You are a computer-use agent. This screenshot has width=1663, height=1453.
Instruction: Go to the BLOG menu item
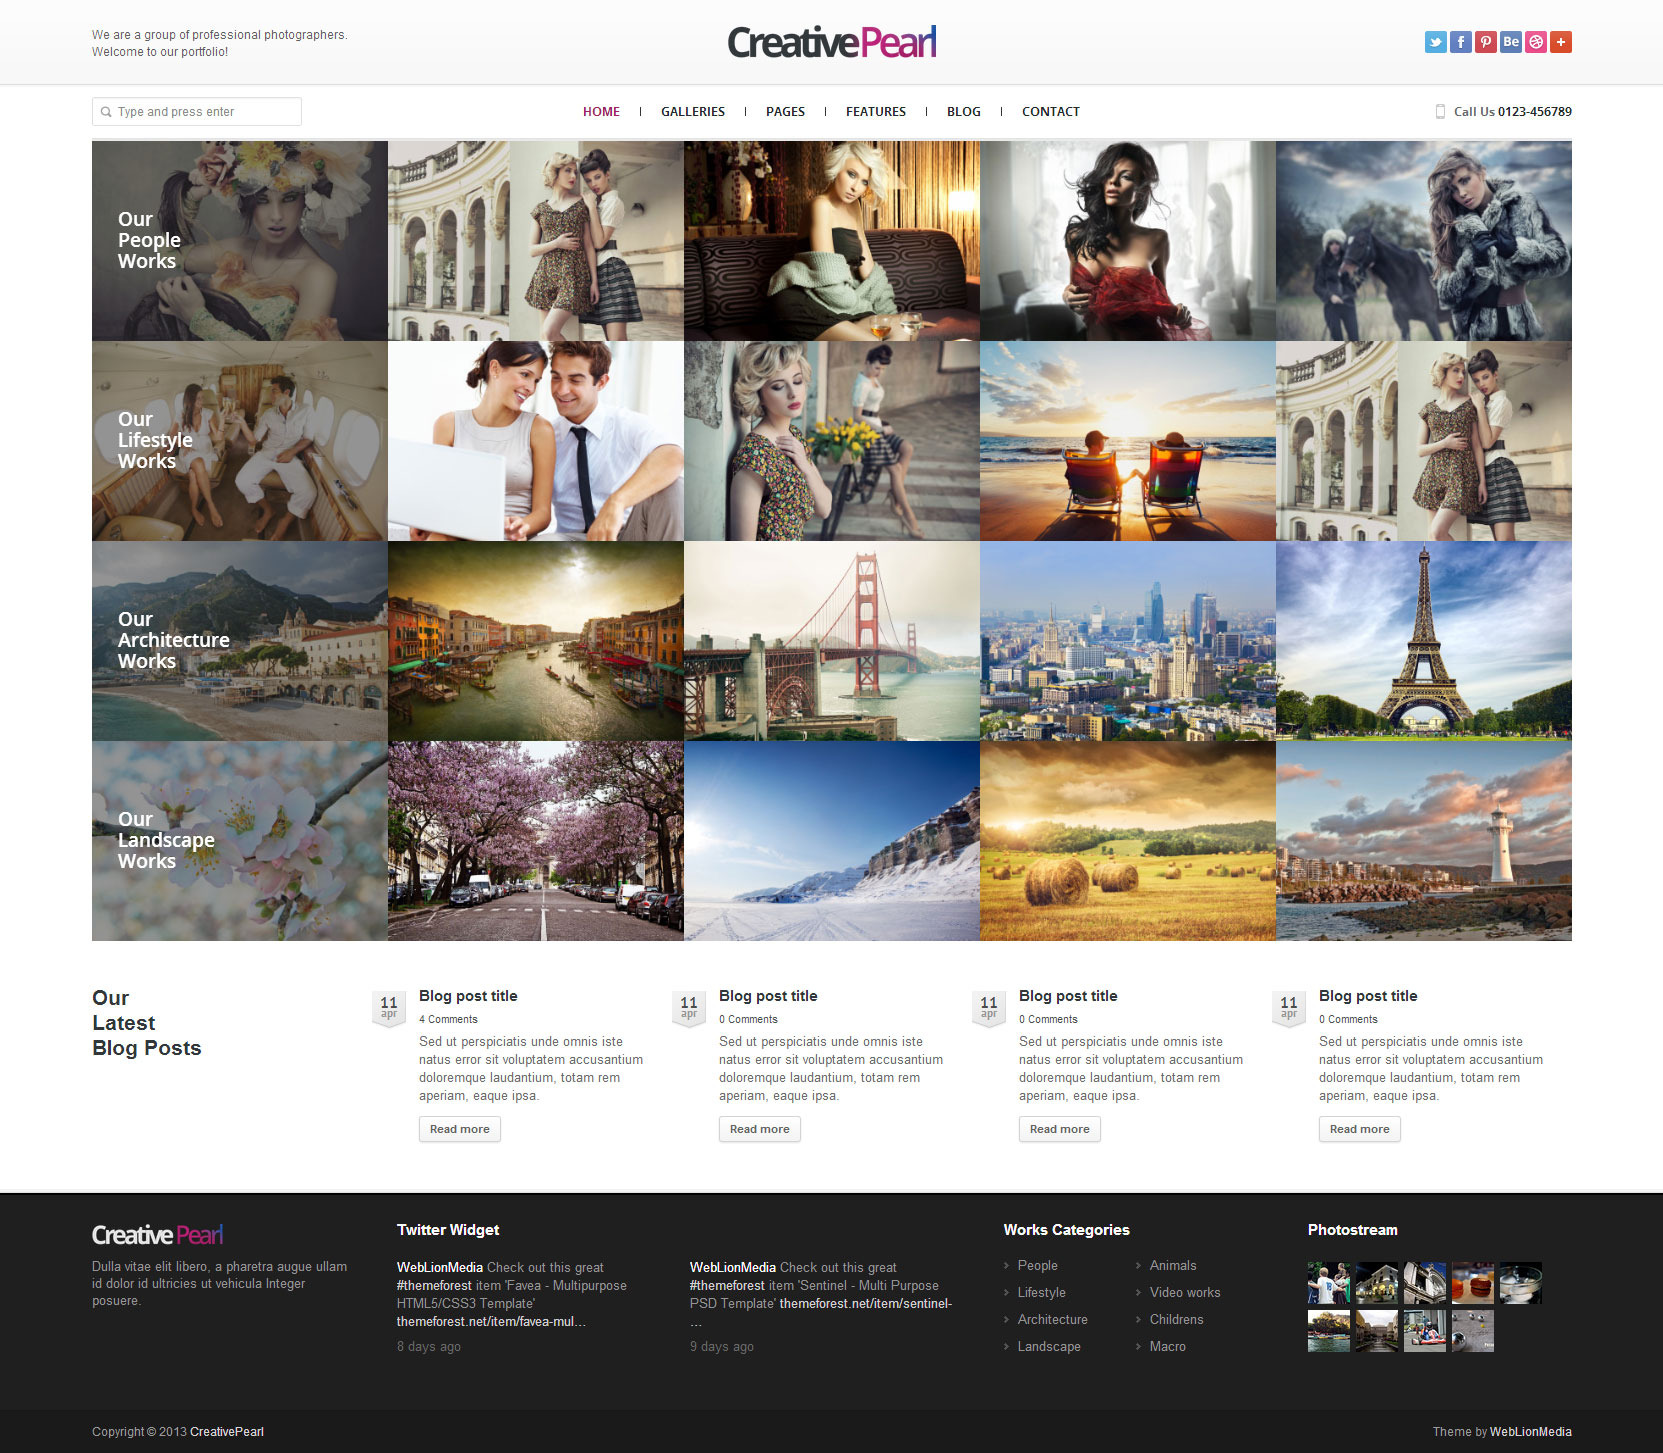coord(963,112)
